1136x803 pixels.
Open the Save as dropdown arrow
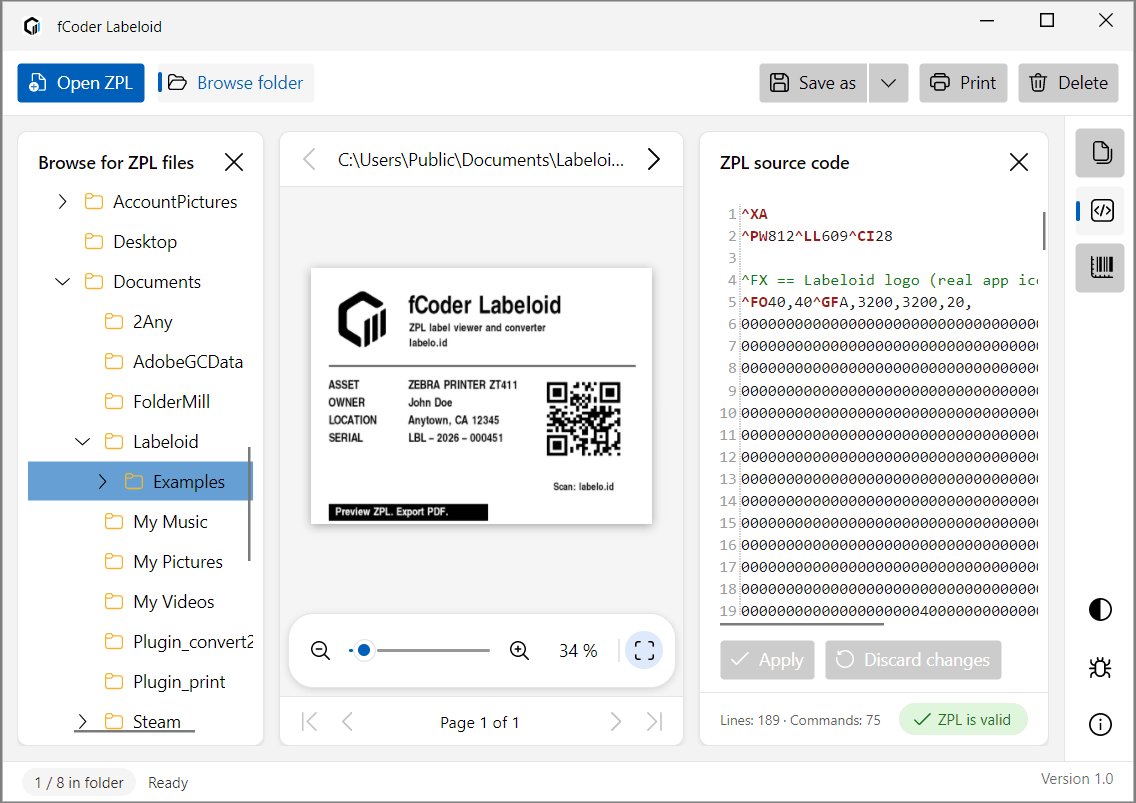click(x=888, y=83)
